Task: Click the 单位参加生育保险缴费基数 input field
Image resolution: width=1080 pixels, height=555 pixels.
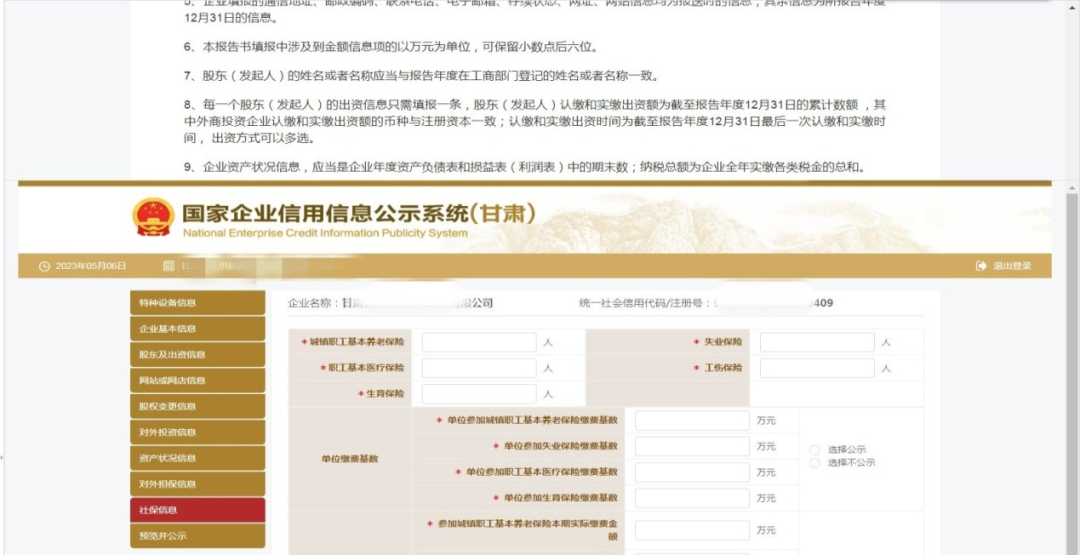Action: click(692, 498)
